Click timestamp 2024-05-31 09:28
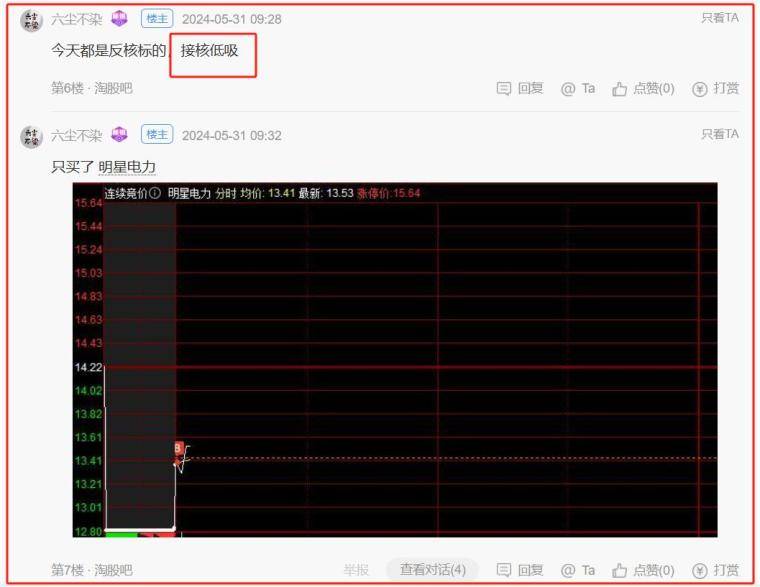760x587 pixels. coord(232,19)
